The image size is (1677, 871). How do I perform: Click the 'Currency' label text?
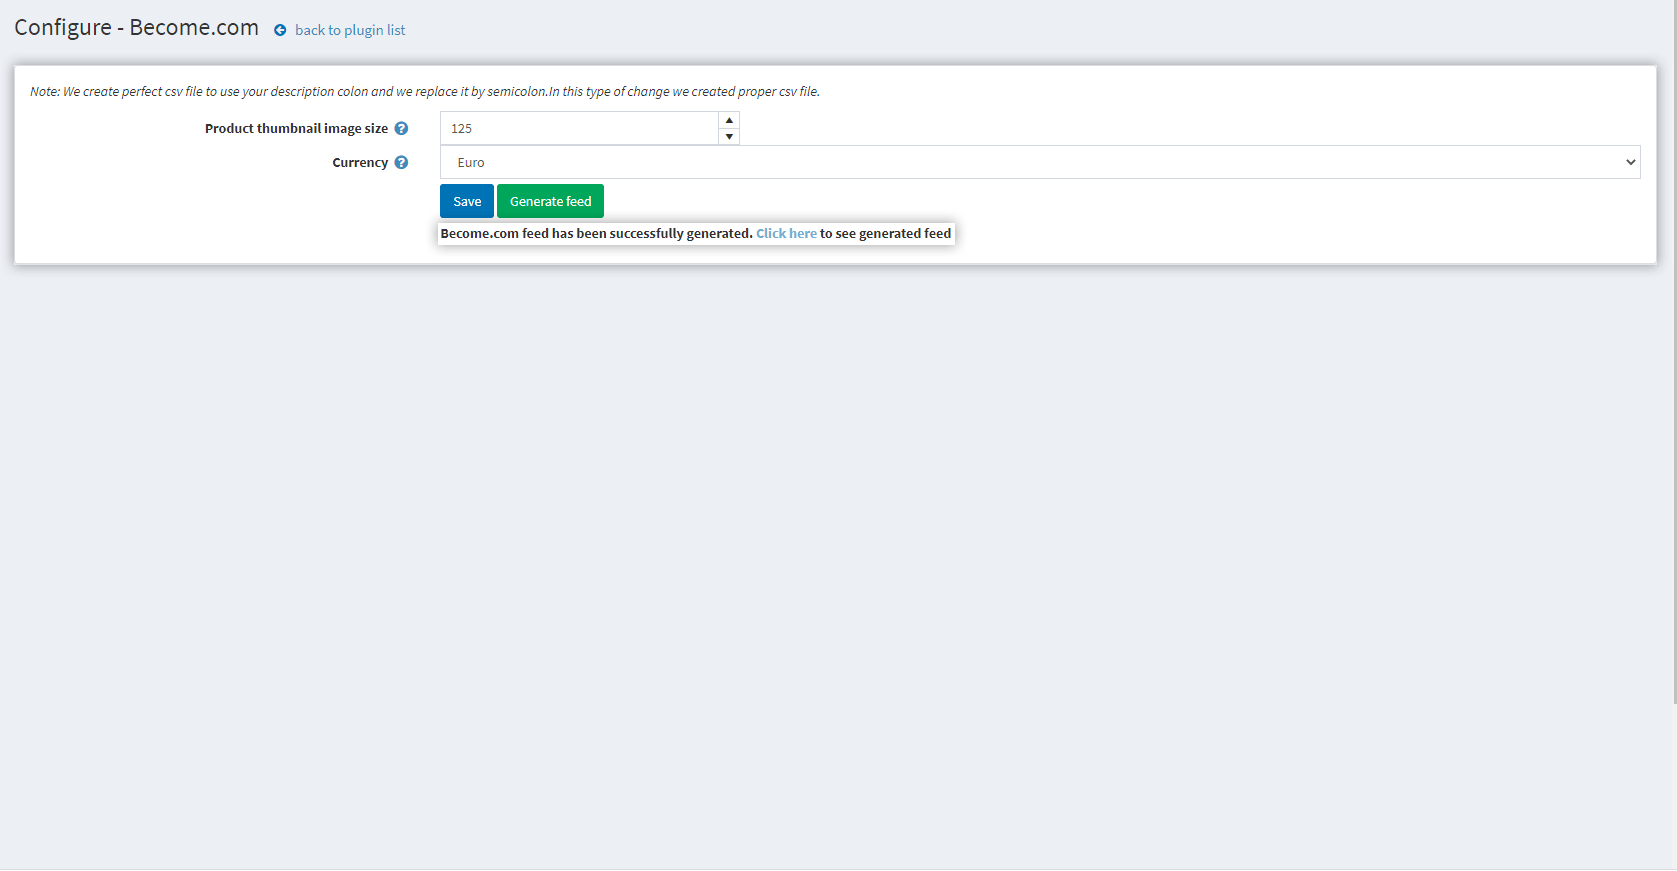coord(360,162)
